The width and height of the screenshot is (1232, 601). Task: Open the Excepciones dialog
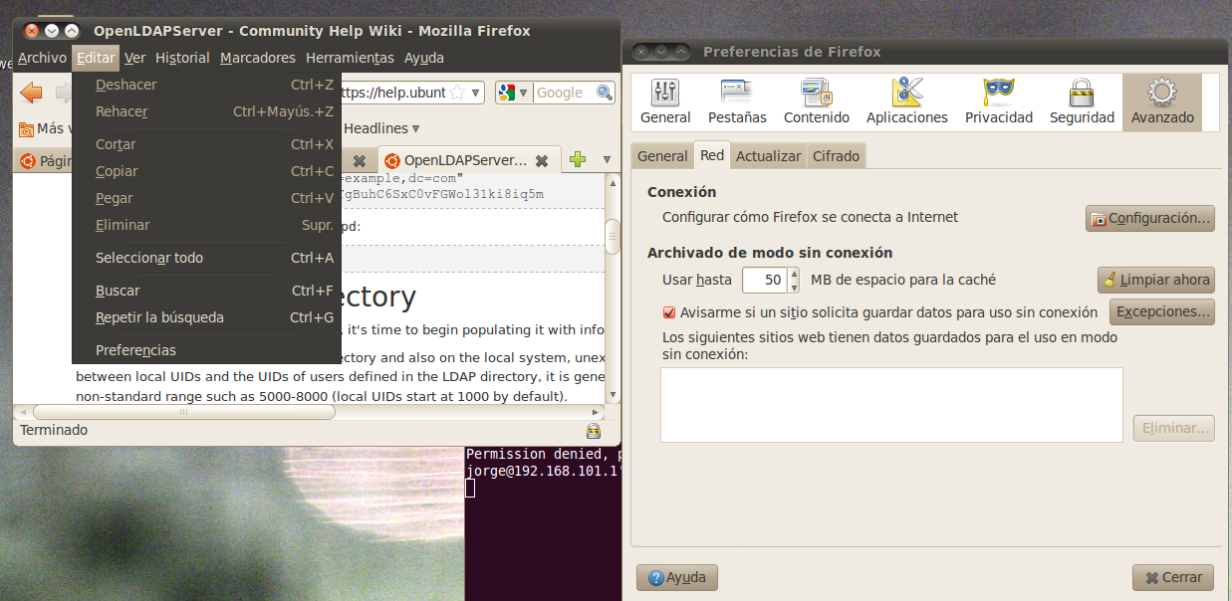coord(1161,311)
